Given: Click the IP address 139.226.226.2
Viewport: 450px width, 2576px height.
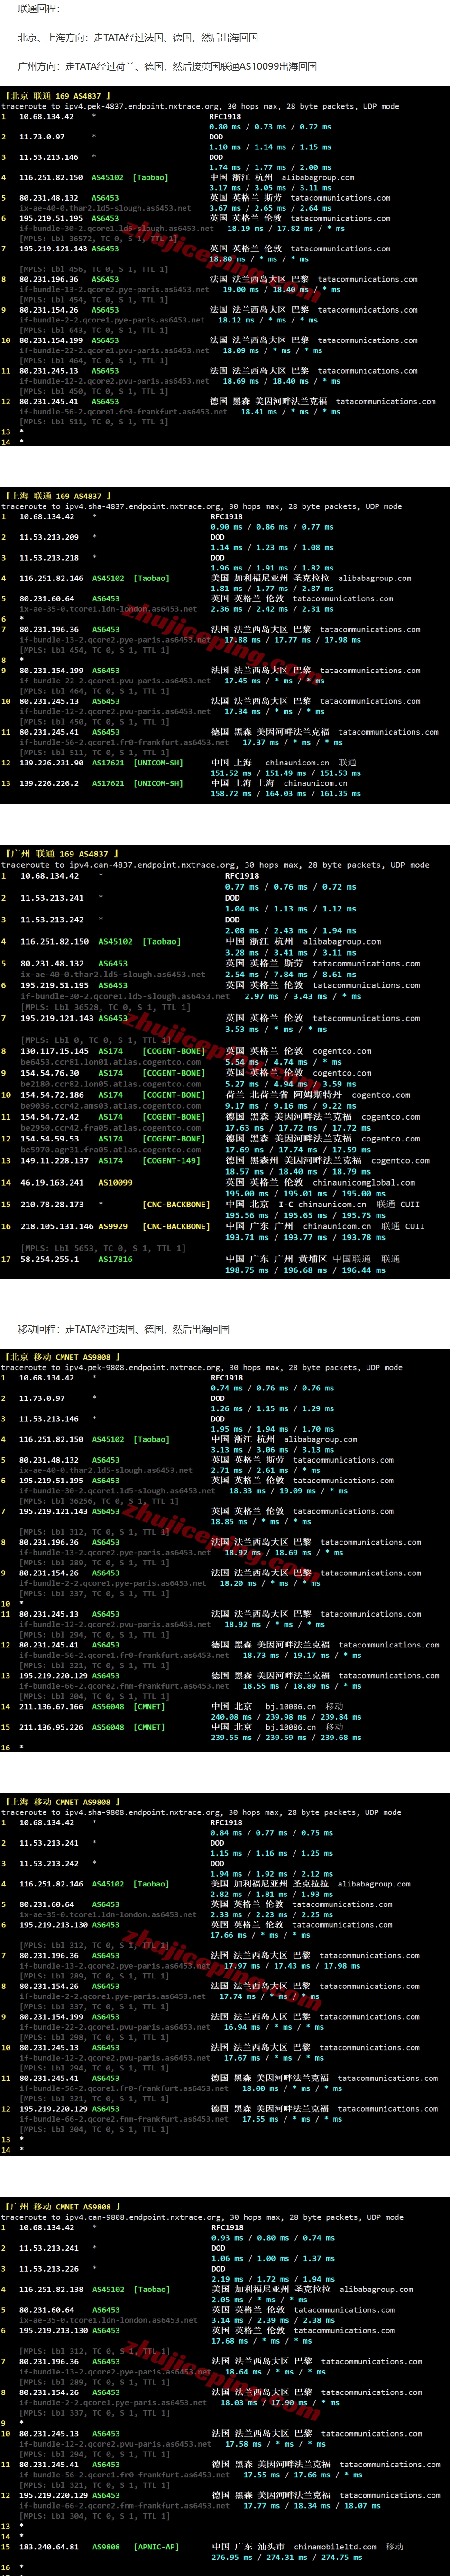Looking at the screenshot, I should 49,783.
